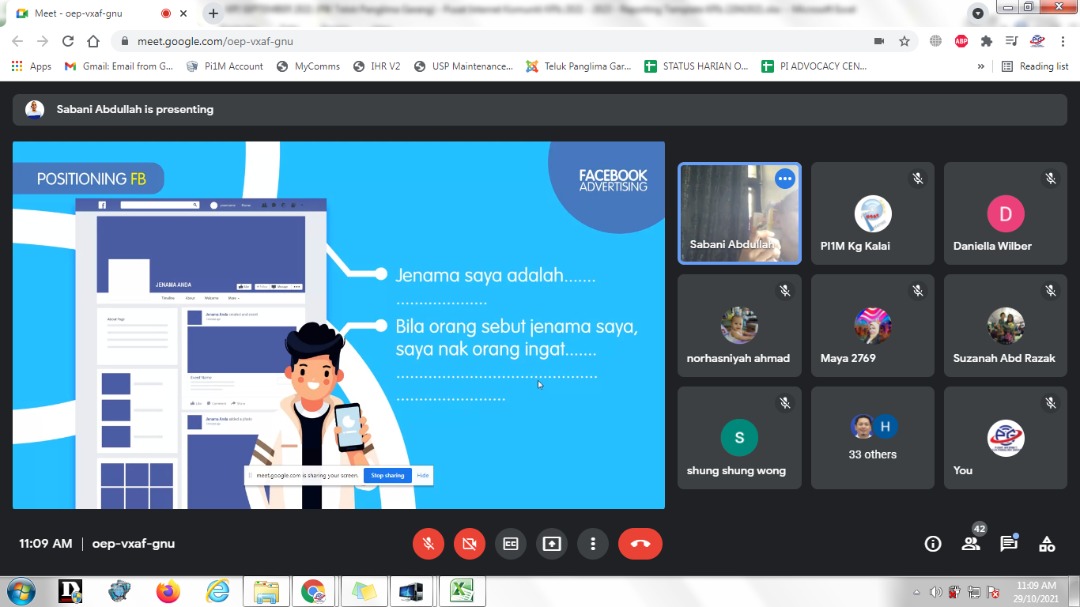Switch to Excel taskbar icon
Viewport: 1080px width, 607px height.
[461, 591]
